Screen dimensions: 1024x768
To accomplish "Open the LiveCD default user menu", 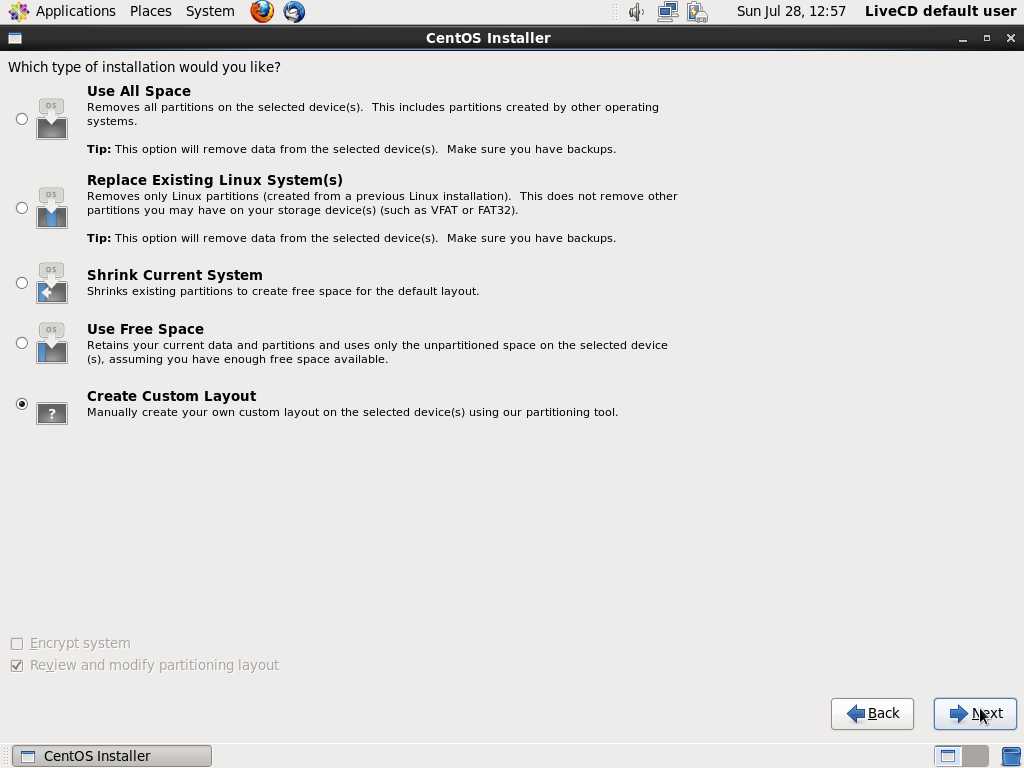I will (940, 11).
